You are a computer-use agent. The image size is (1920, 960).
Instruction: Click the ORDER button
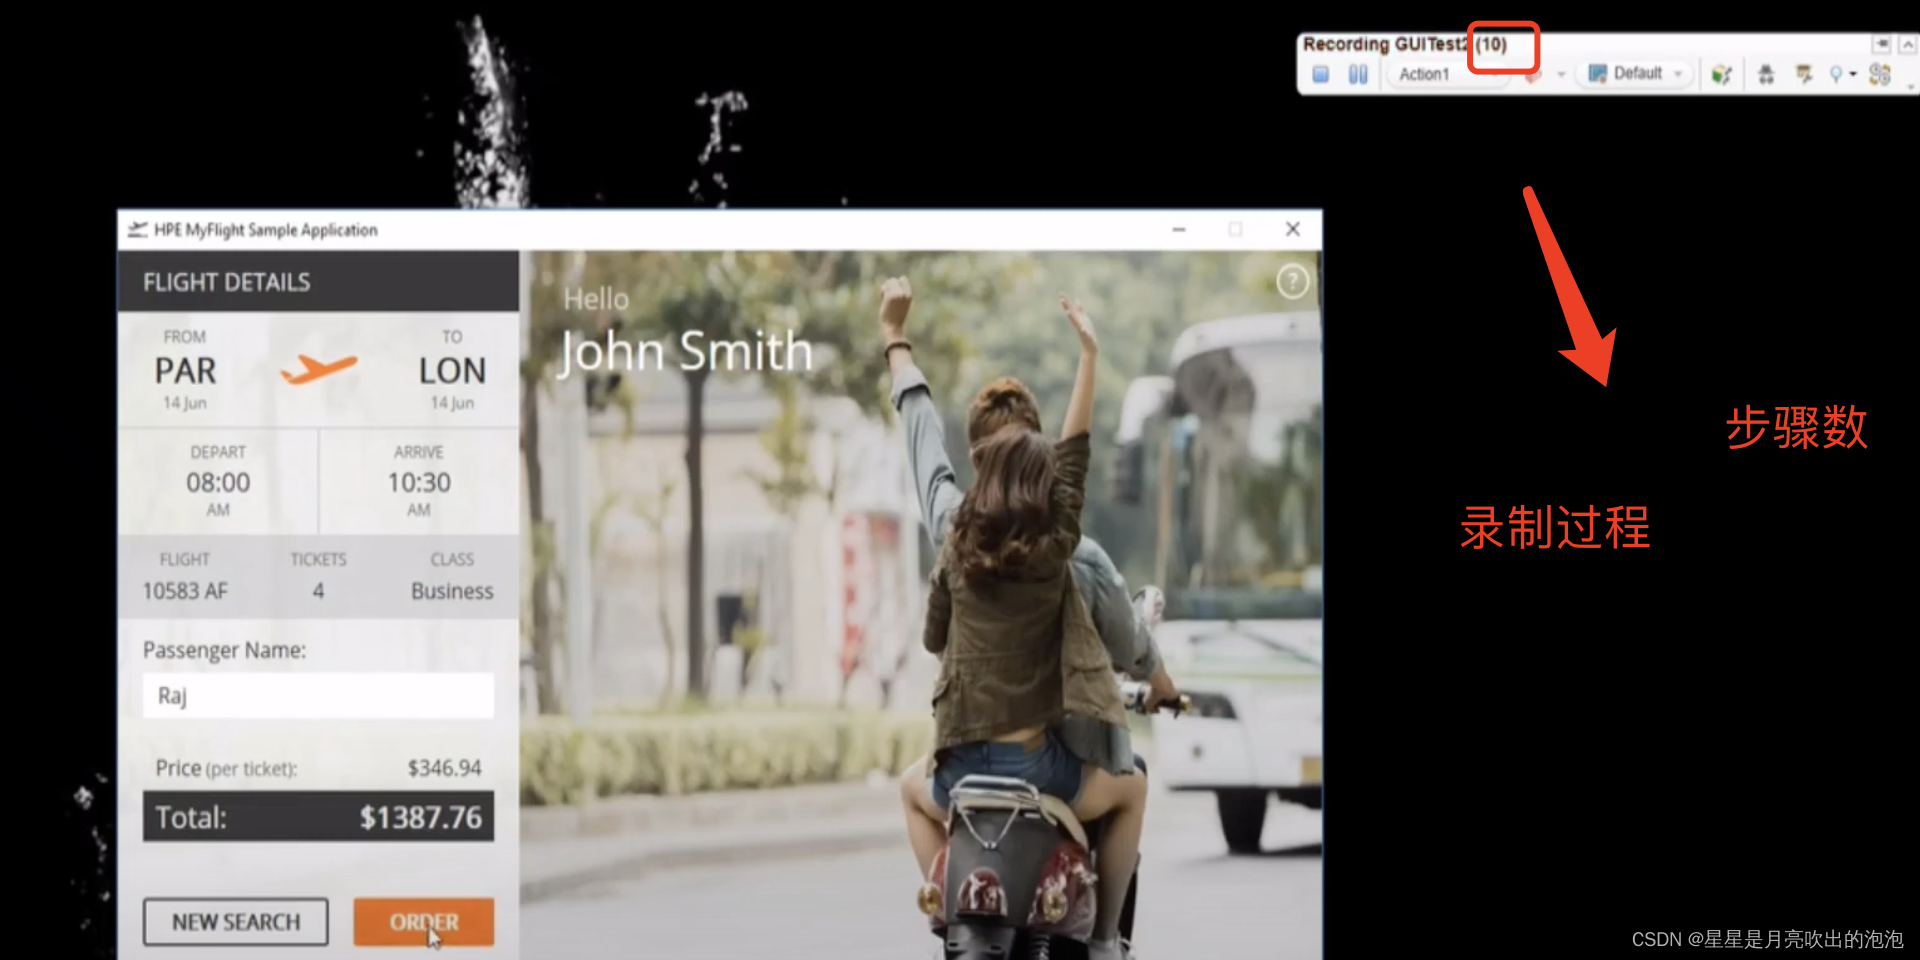[x=424, y=922]
